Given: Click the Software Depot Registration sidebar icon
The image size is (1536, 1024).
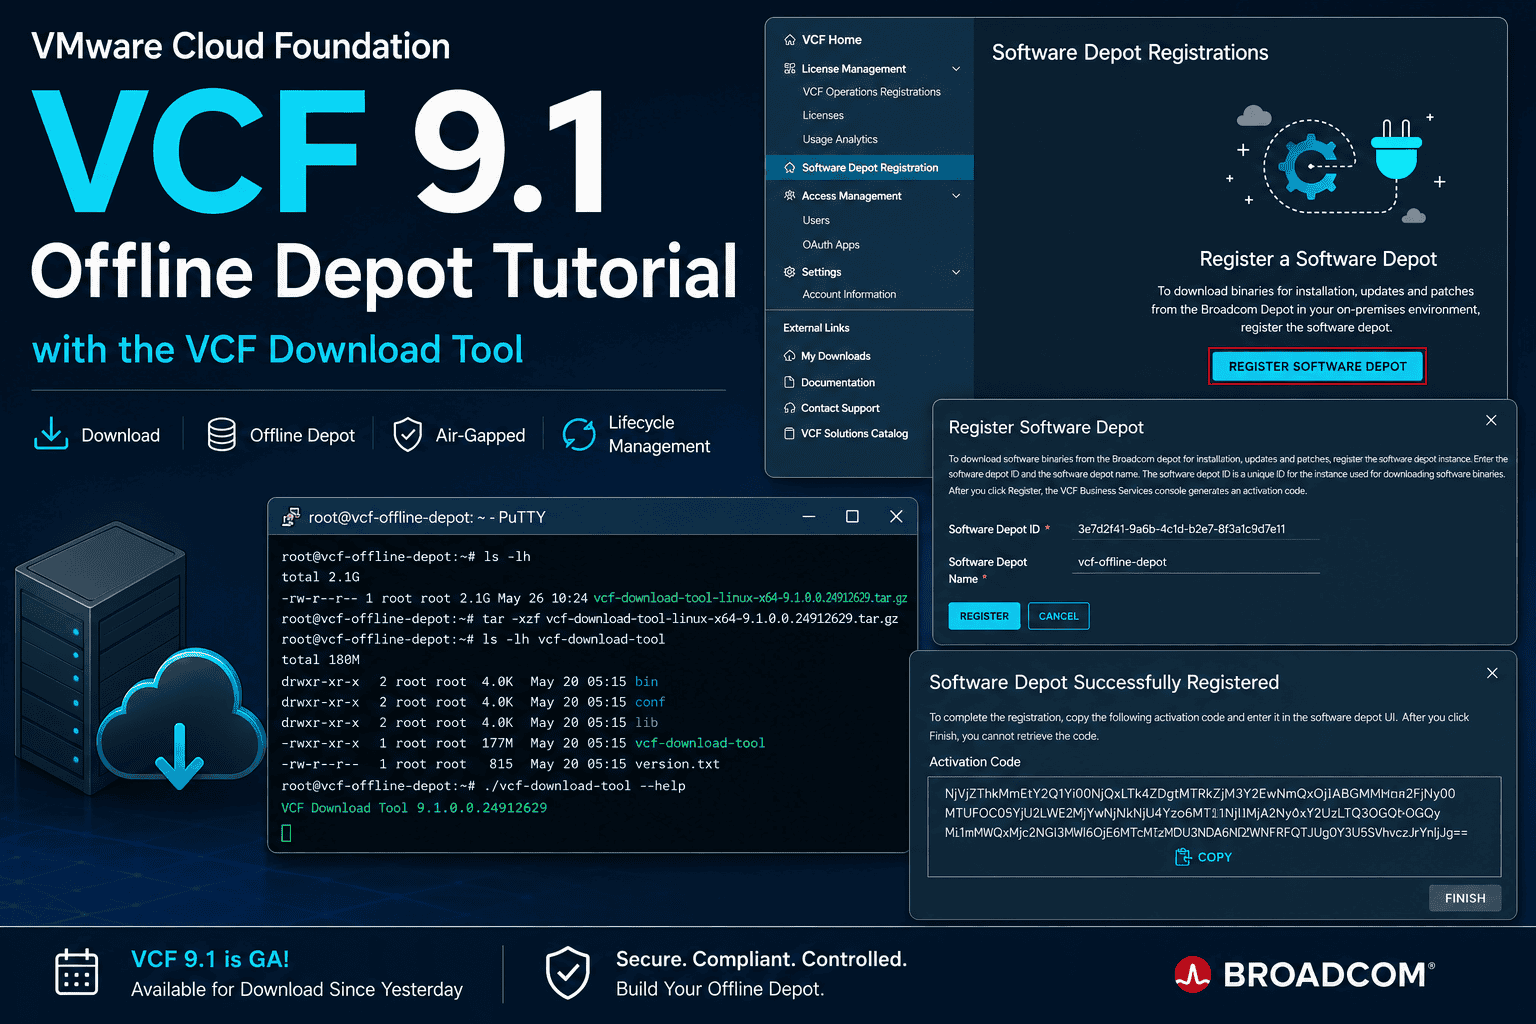Looking at the screenshot, I should point(790,168).
